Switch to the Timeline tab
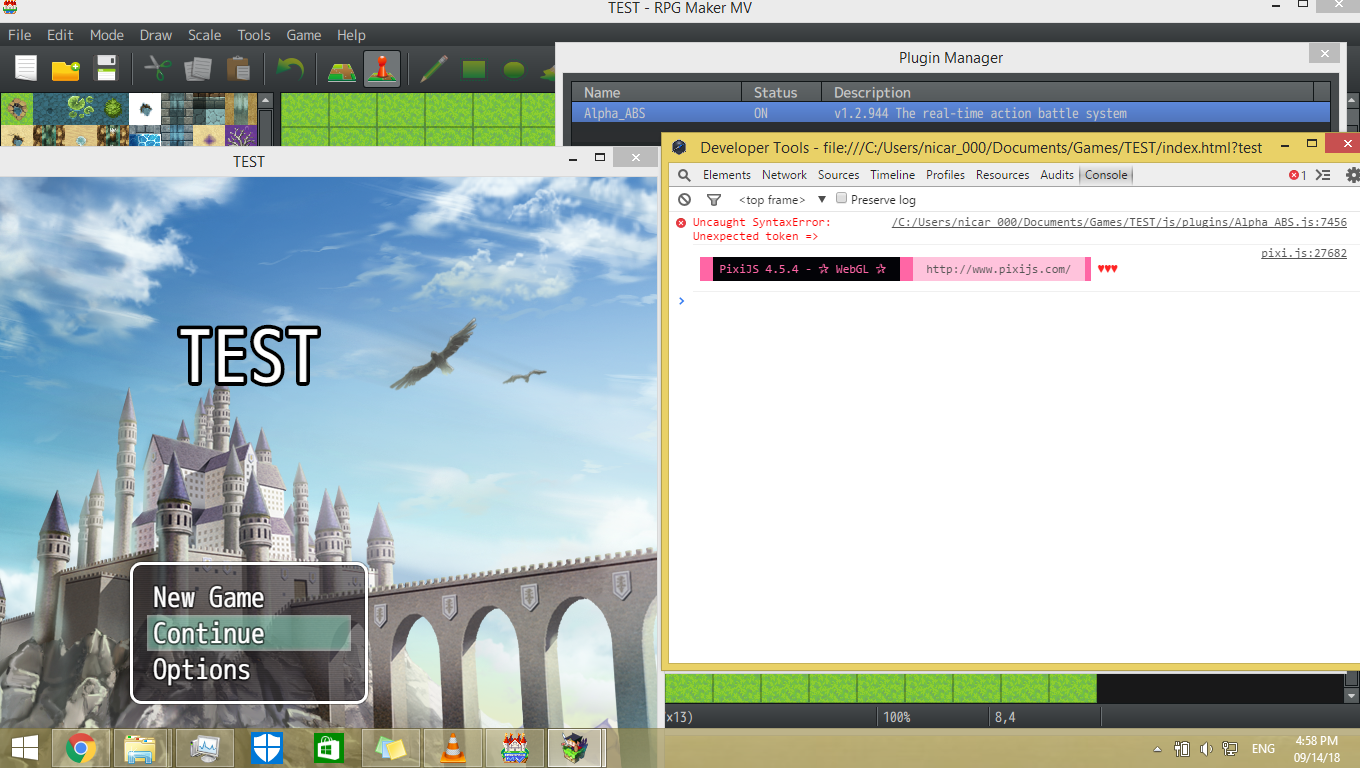Viewport: 1360px width, 768px height. 894,175
